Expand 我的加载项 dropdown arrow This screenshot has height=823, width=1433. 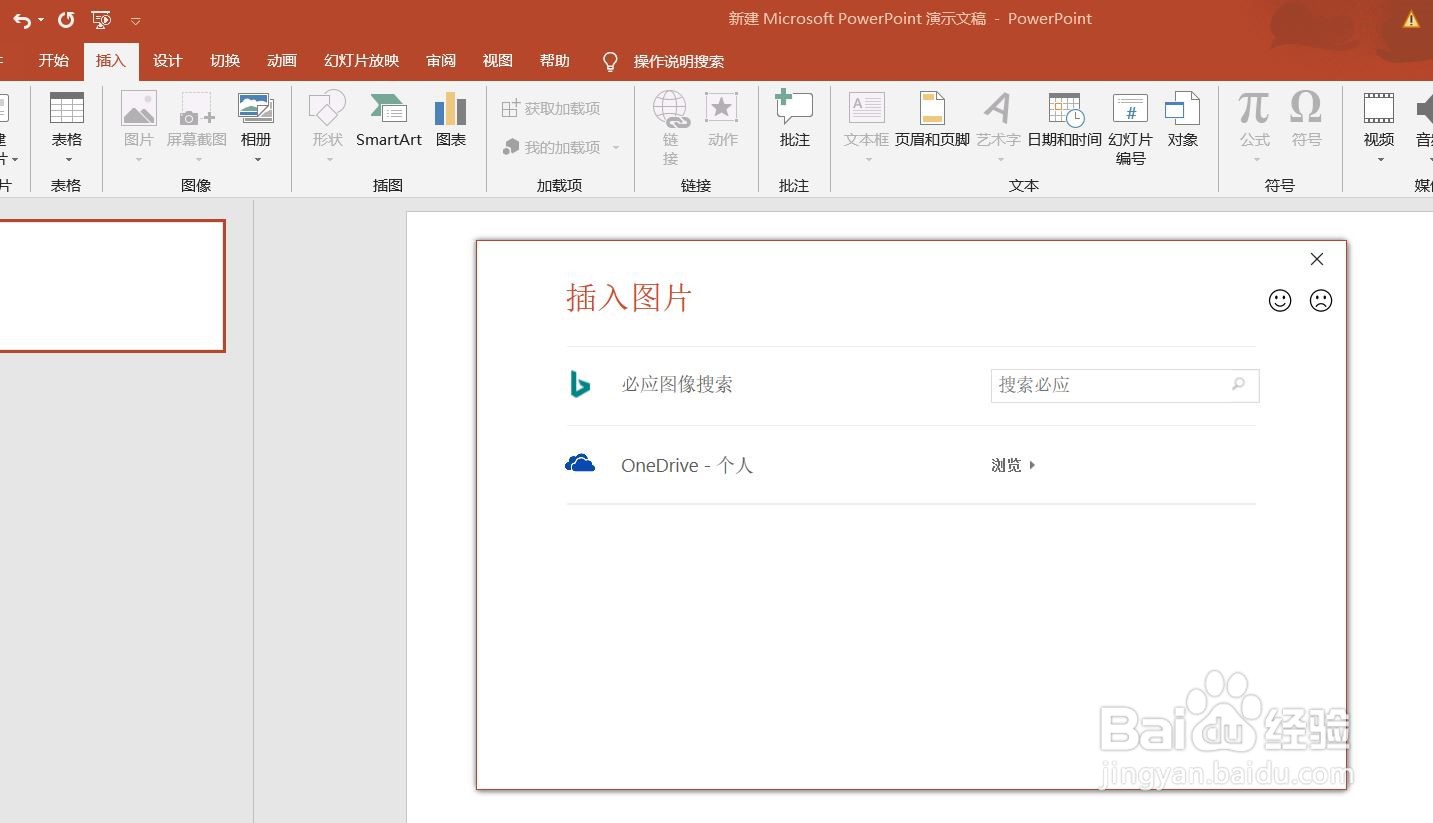[x=616, y=147]
